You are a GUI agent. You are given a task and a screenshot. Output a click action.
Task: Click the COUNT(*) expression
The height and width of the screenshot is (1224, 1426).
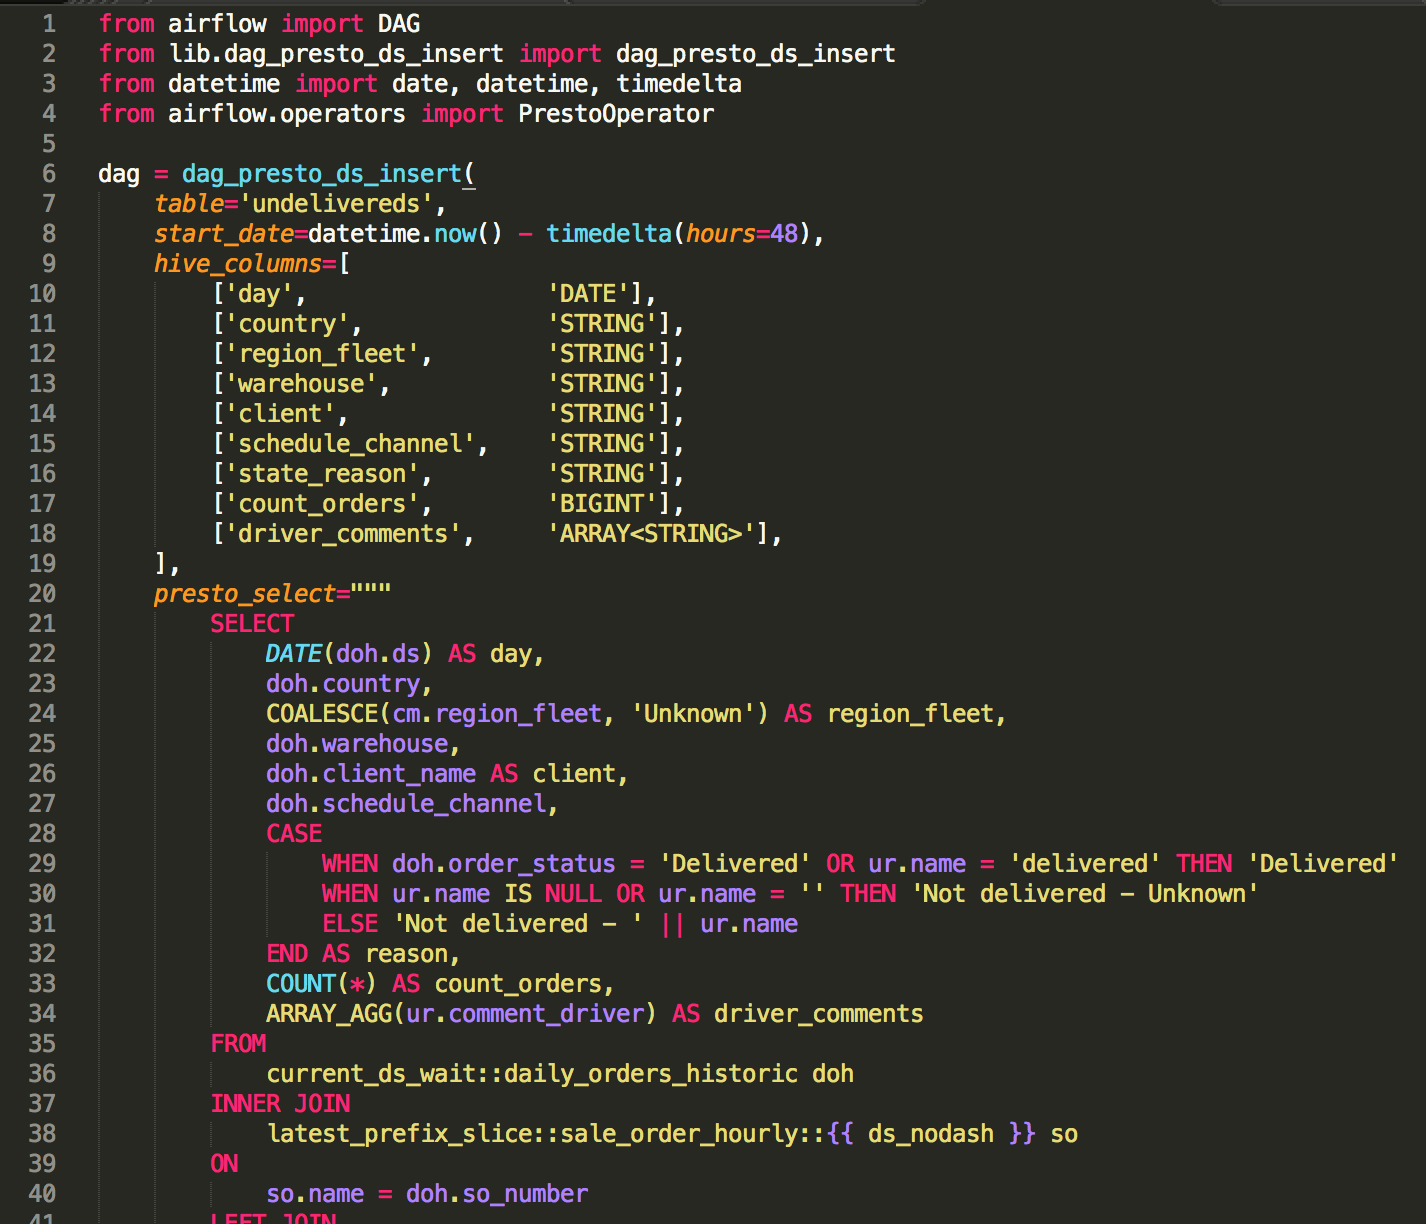[x=321, y=984]
